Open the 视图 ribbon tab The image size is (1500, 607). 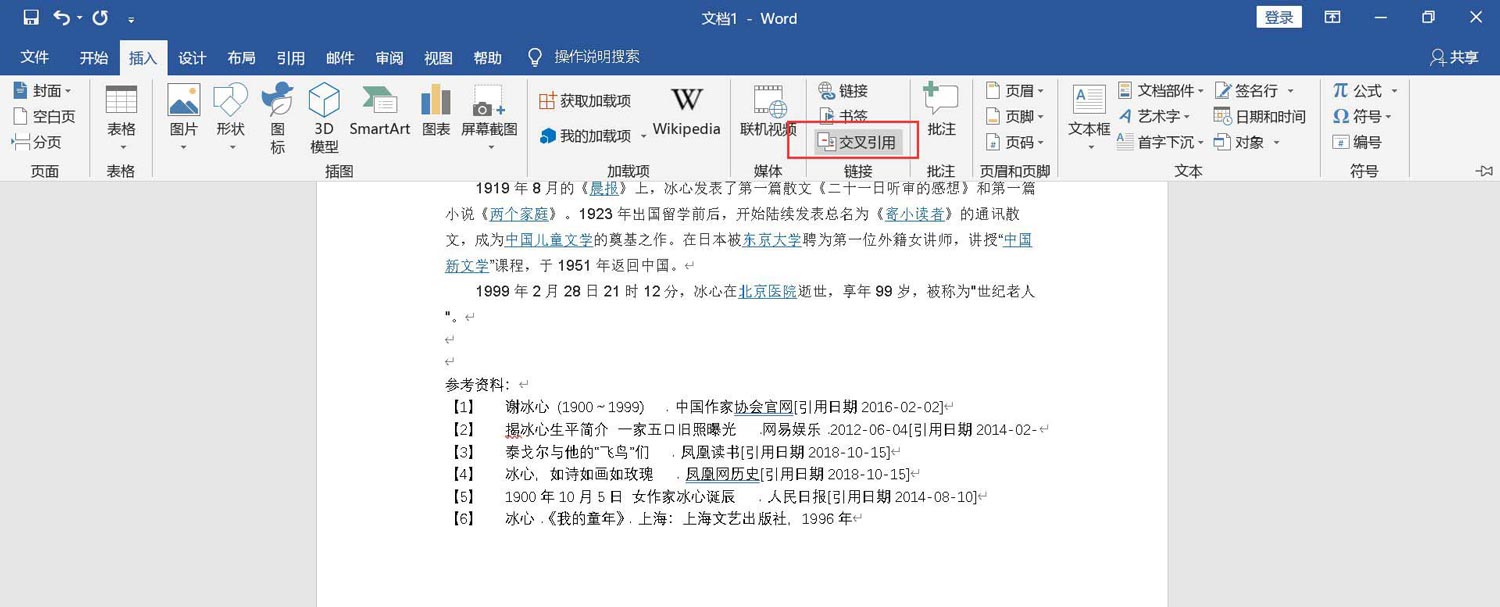(x=438, y=58)
